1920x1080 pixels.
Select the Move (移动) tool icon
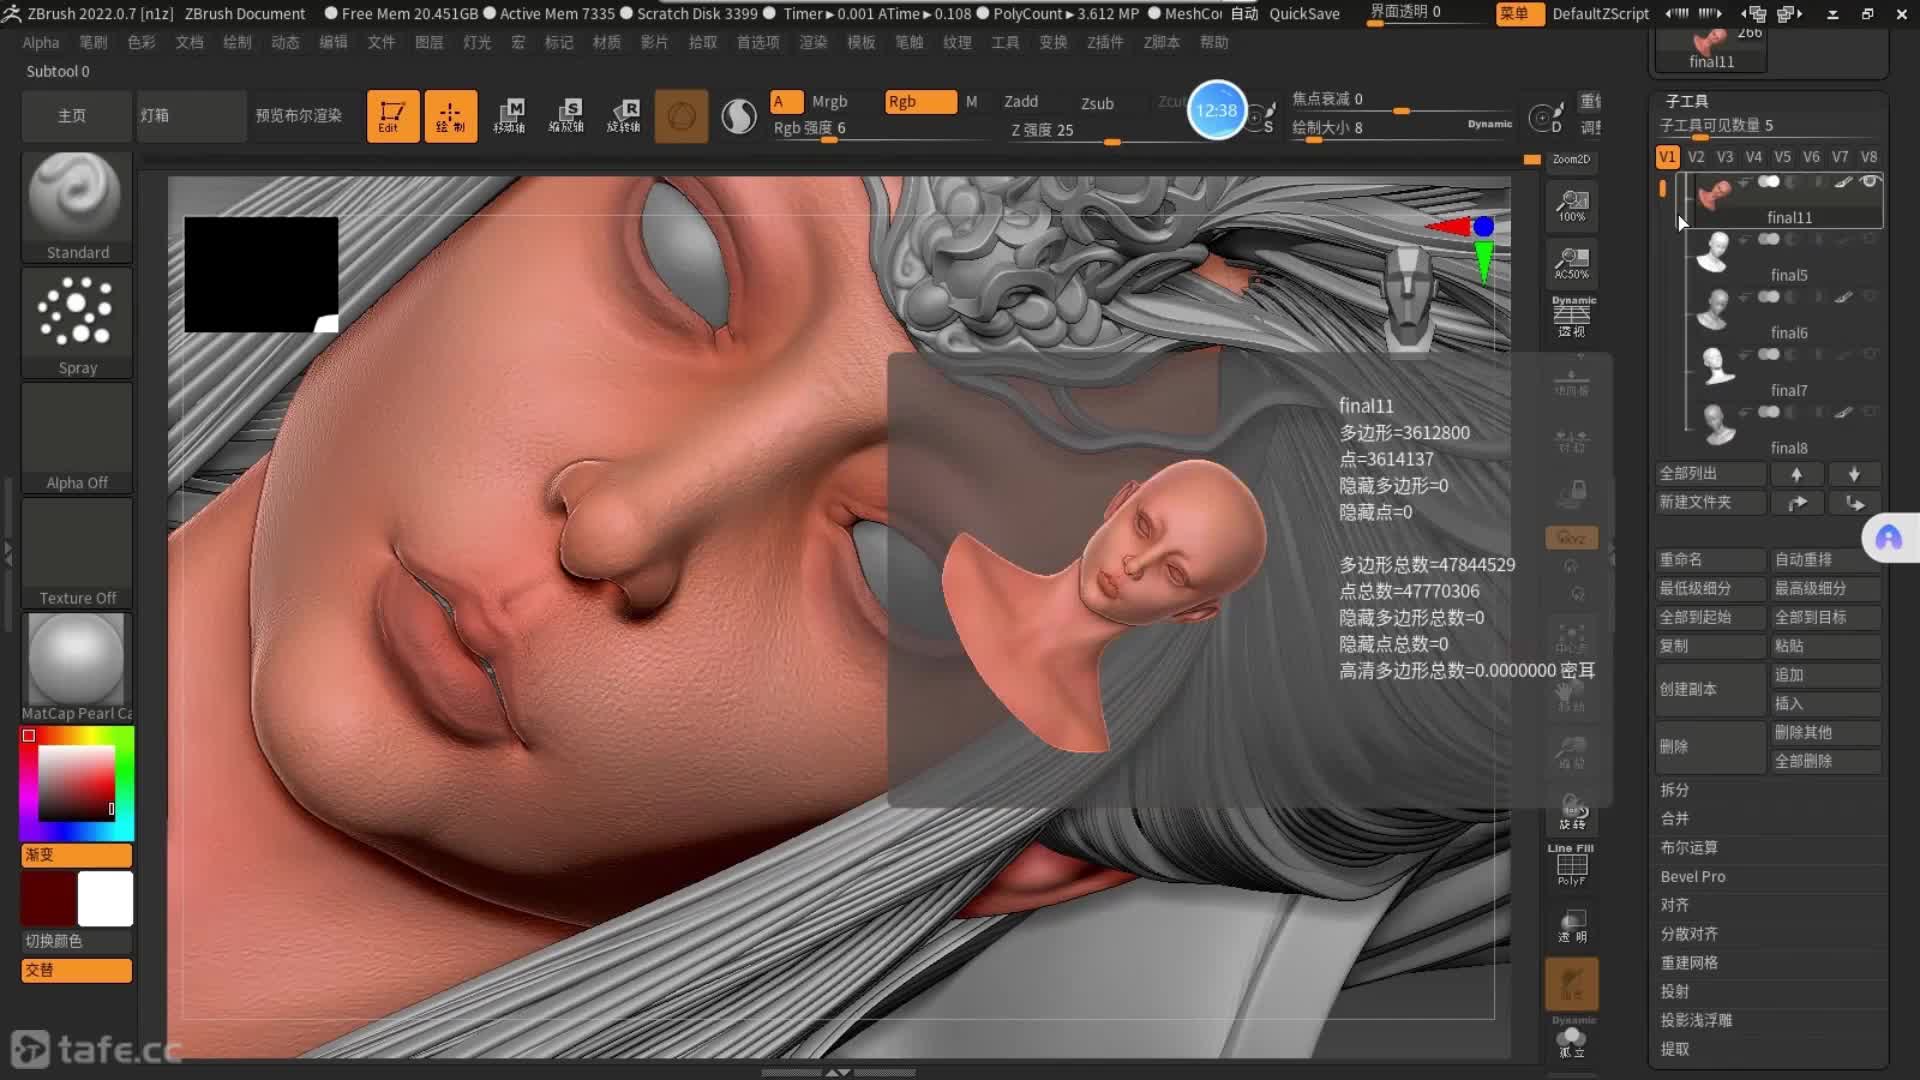510,116
